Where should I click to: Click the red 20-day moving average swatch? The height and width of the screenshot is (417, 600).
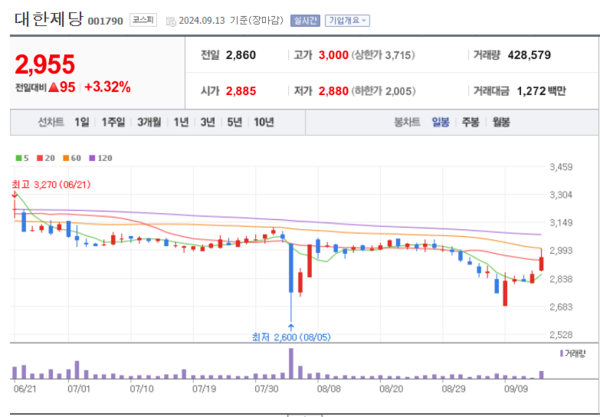[x=40, y=158]
